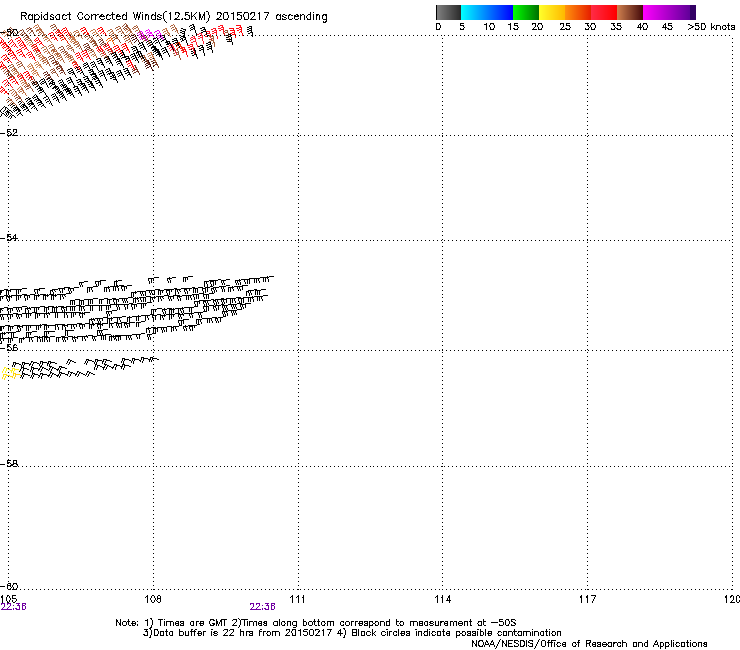
Task: Click the orange 25-30 knots legend swatch
Action: [578, 12]
